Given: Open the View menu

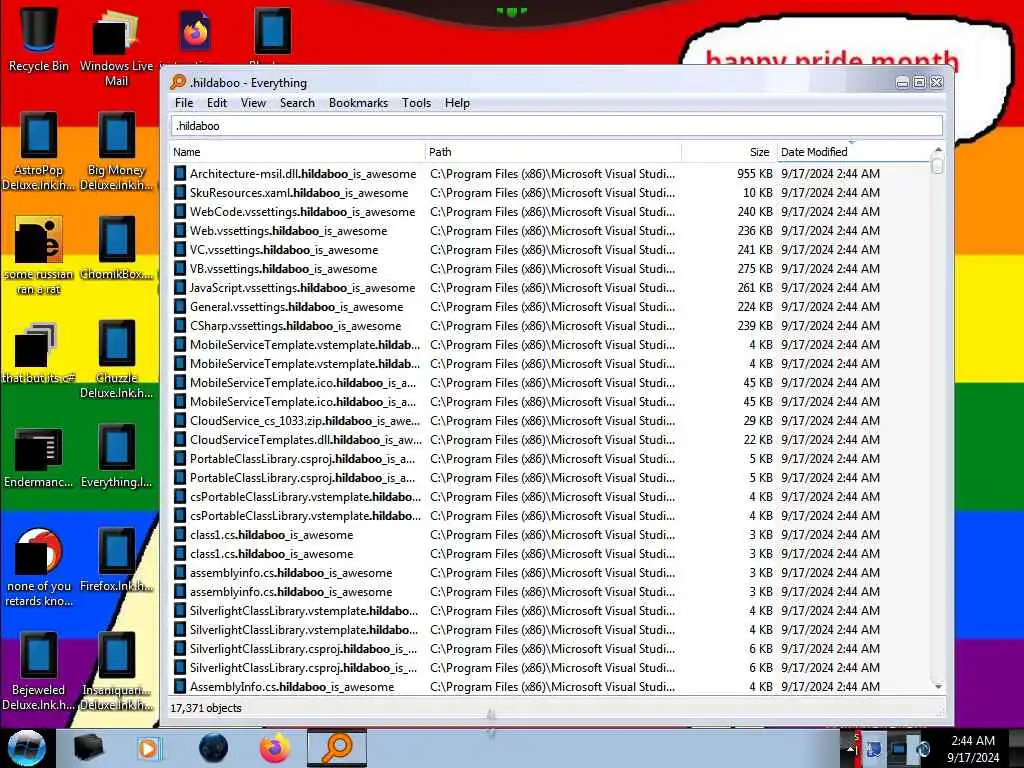Looking at the screenshot, I should point(253,103).
